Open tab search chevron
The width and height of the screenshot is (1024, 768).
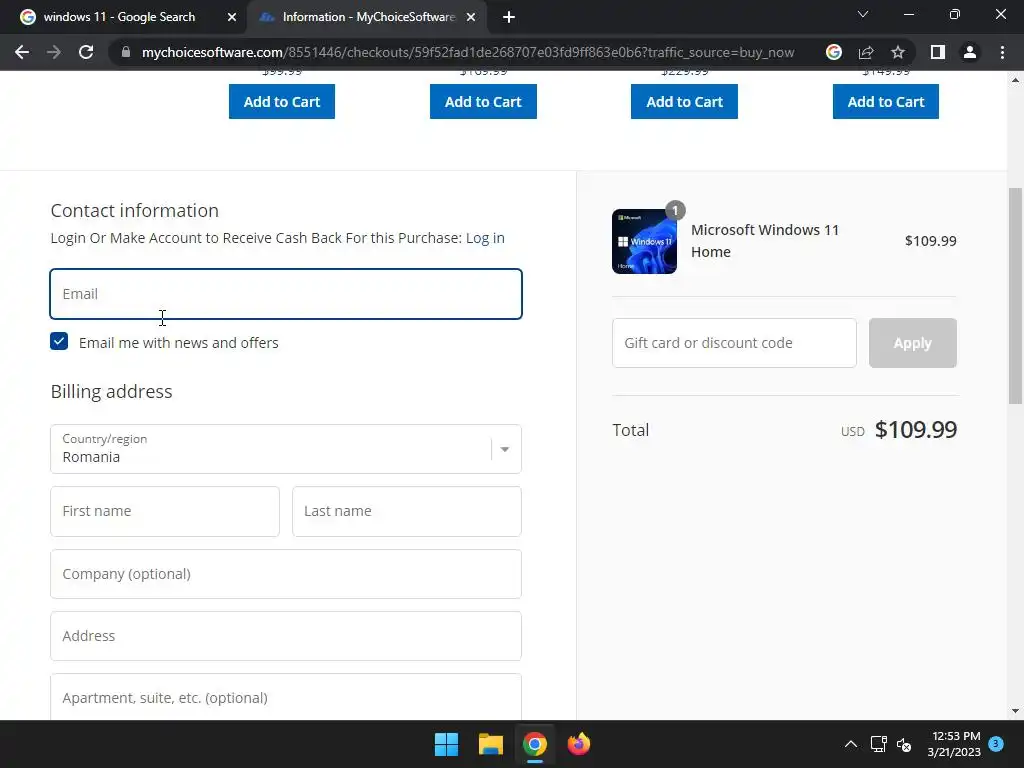(863, 14)
